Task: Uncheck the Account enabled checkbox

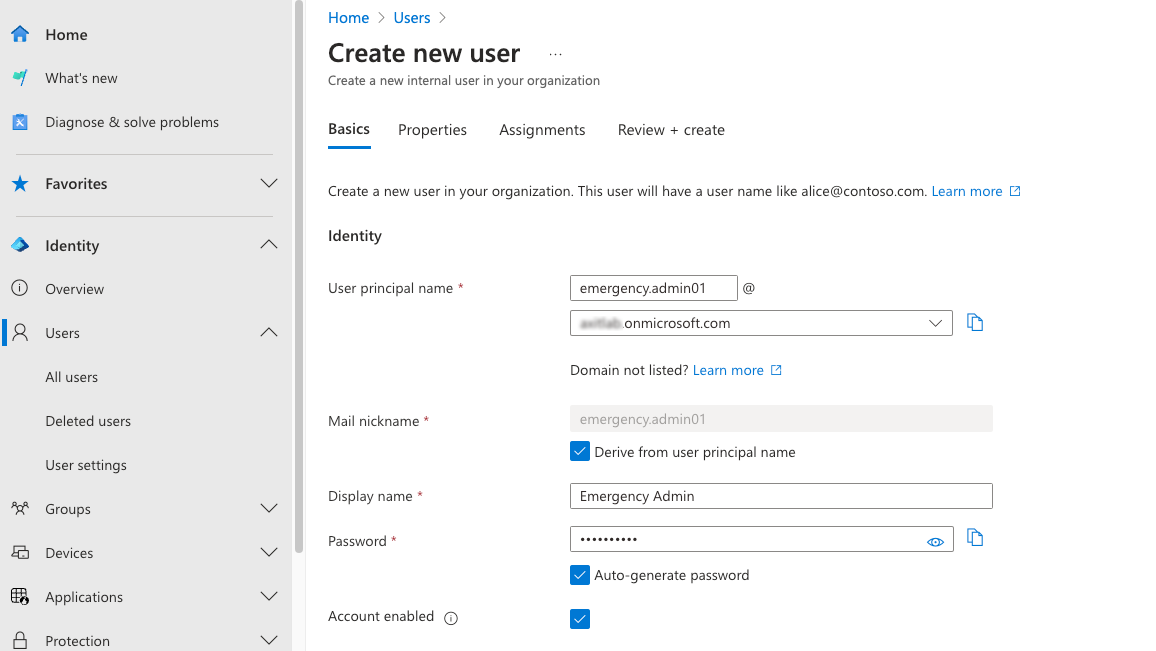Action: coord(580,619)
